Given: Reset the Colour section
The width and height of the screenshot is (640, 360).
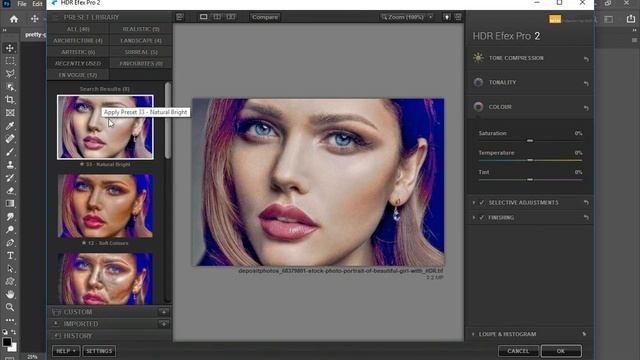Looking at the screenshot, I should [586, 108].
